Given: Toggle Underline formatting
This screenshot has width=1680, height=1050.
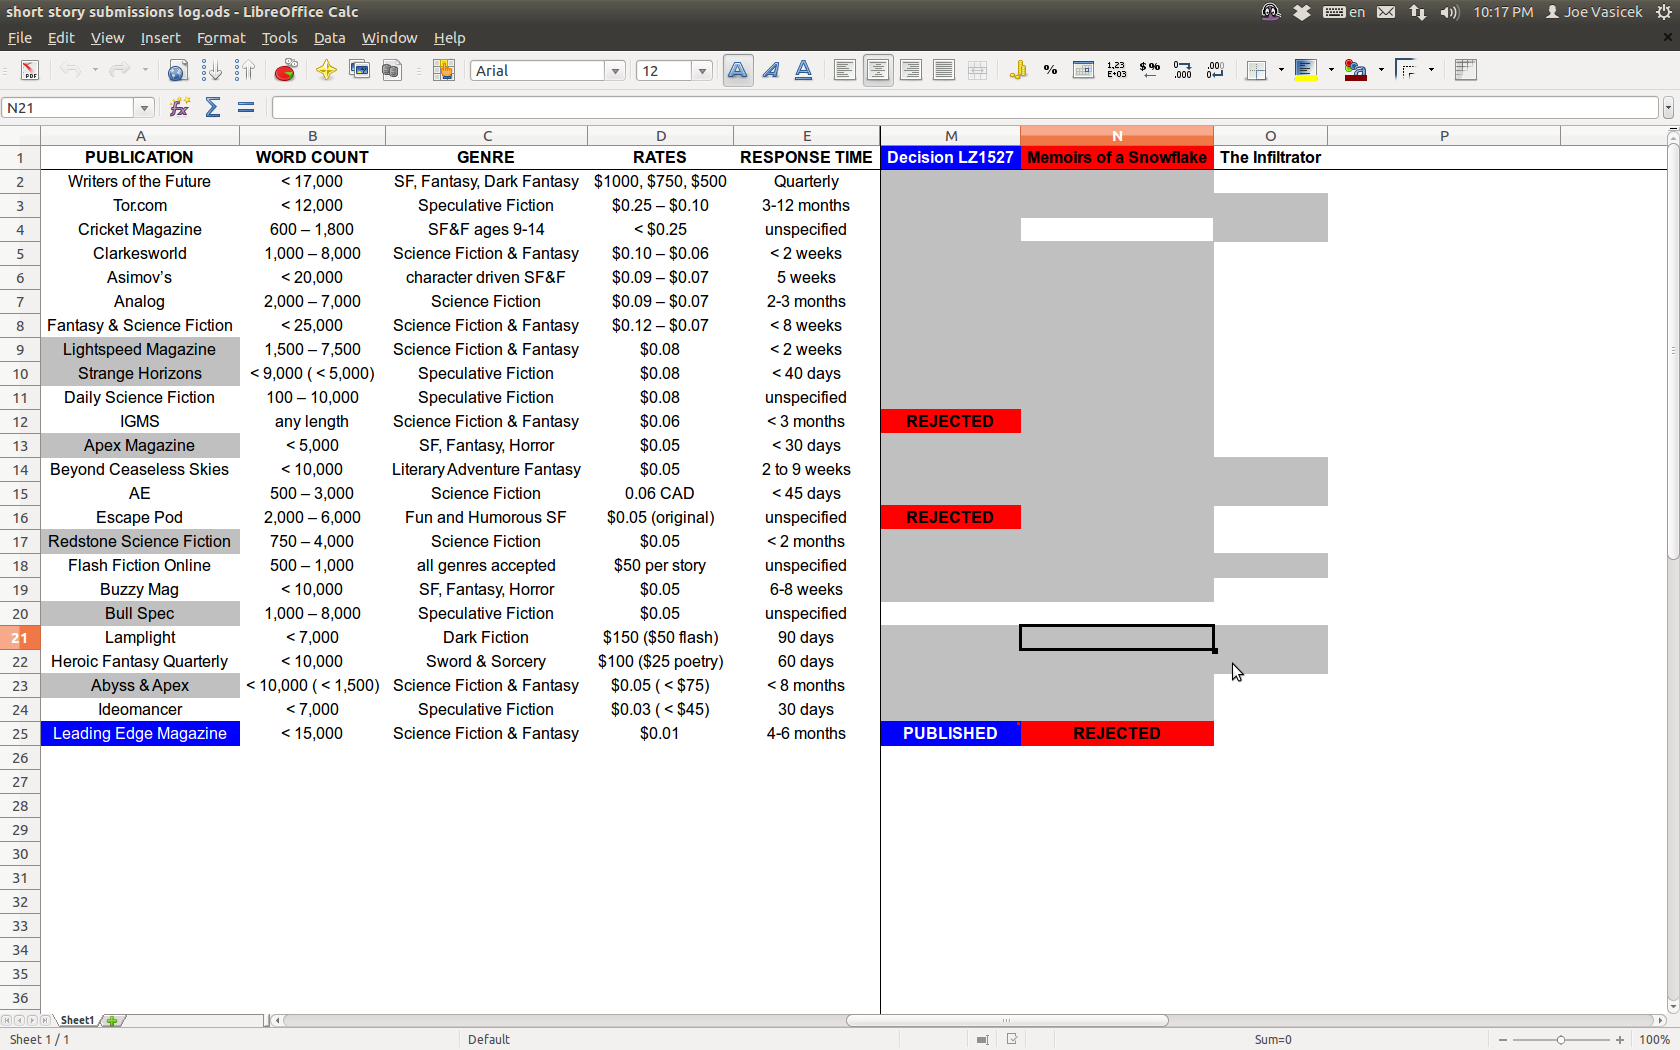Looking at the screenshot, I should click(x=803, y=70).
